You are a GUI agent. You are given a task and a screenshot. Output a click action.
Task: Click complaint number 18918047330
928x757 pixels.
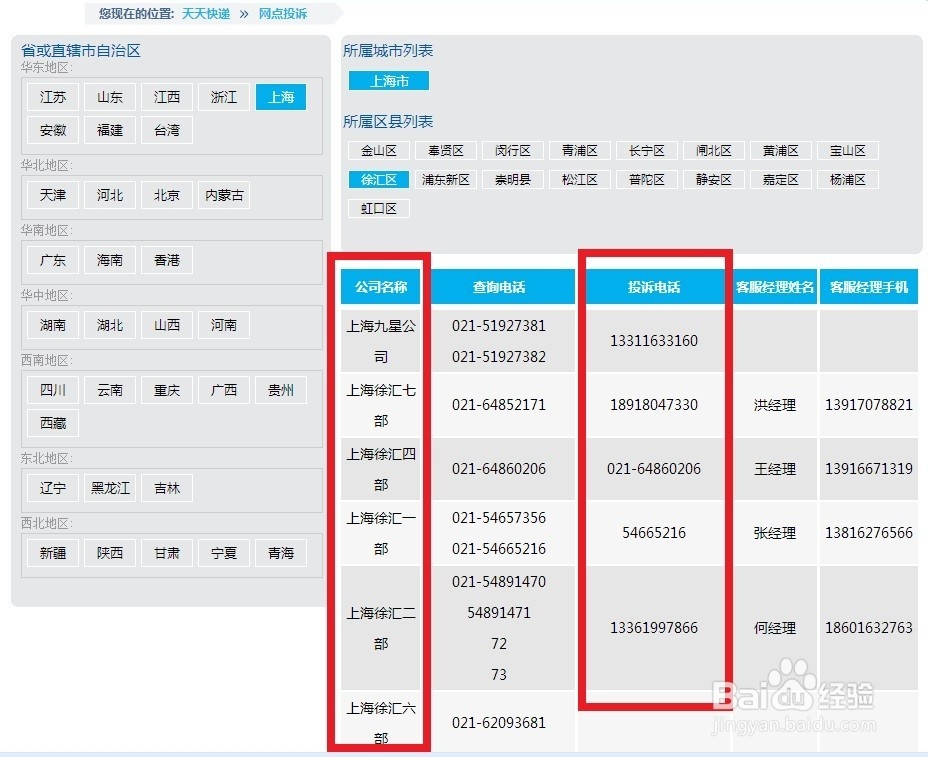coord(654,405)
